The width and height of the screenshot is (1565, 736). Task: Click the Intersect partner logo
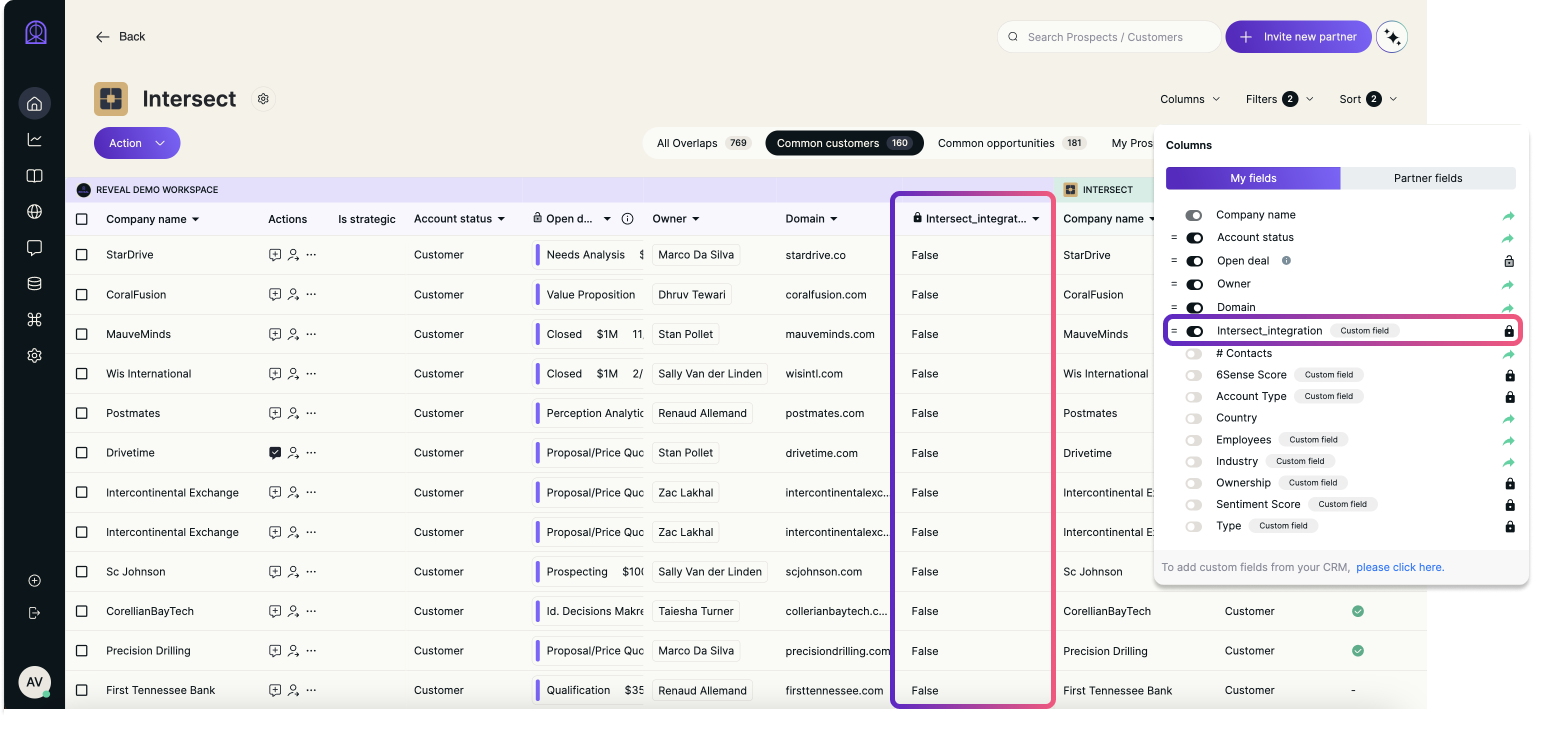[111, 99]
